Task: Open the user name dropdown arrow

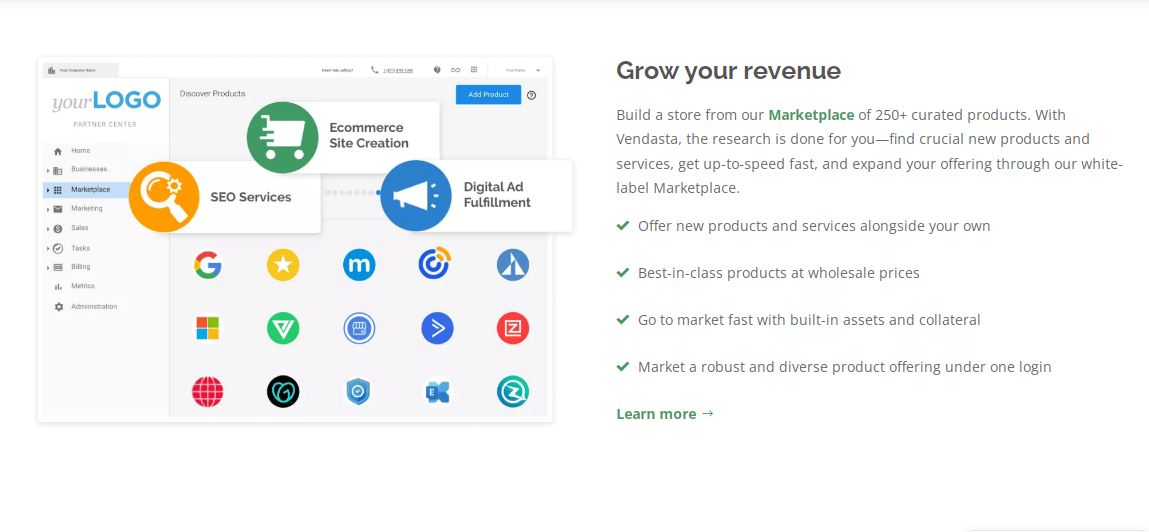Action: [538, 70]
